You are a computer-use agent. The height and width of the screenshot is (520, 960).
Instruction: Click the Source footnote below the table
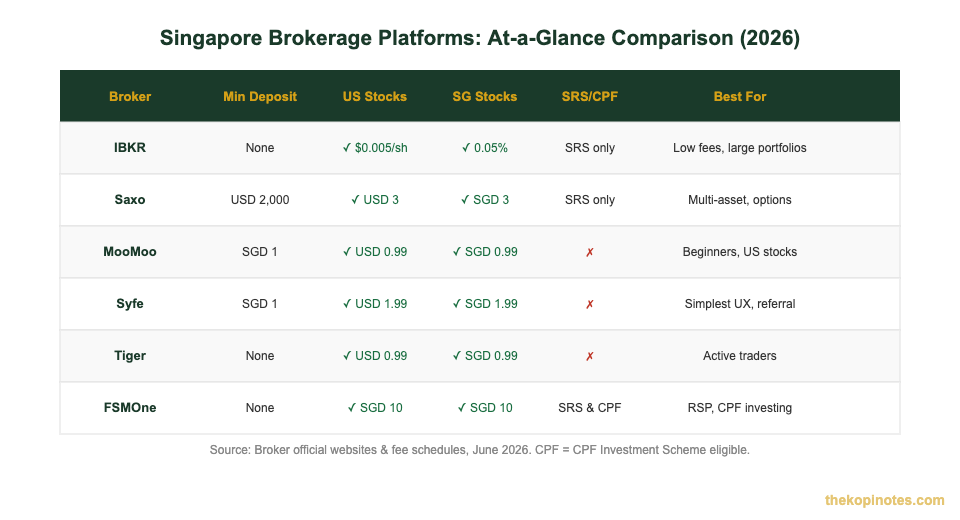pyautogui.click(x=479, y=450)
